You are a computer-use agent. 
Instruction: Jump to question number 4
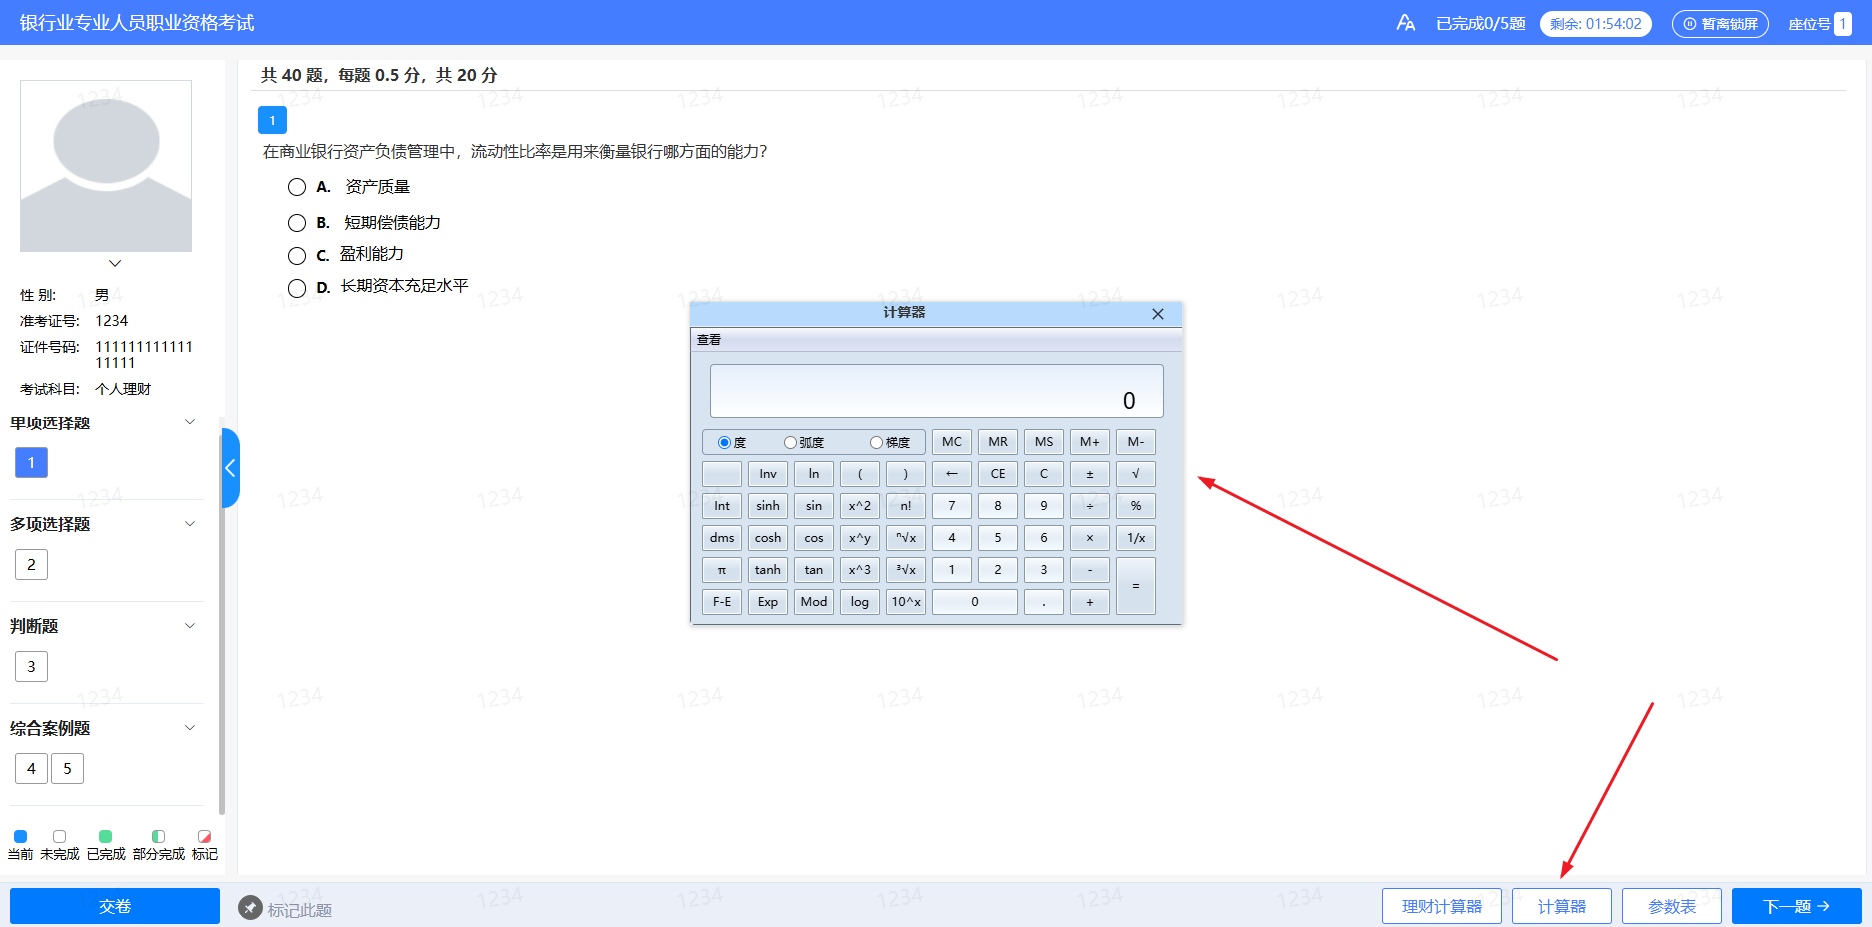pos(31,768)
